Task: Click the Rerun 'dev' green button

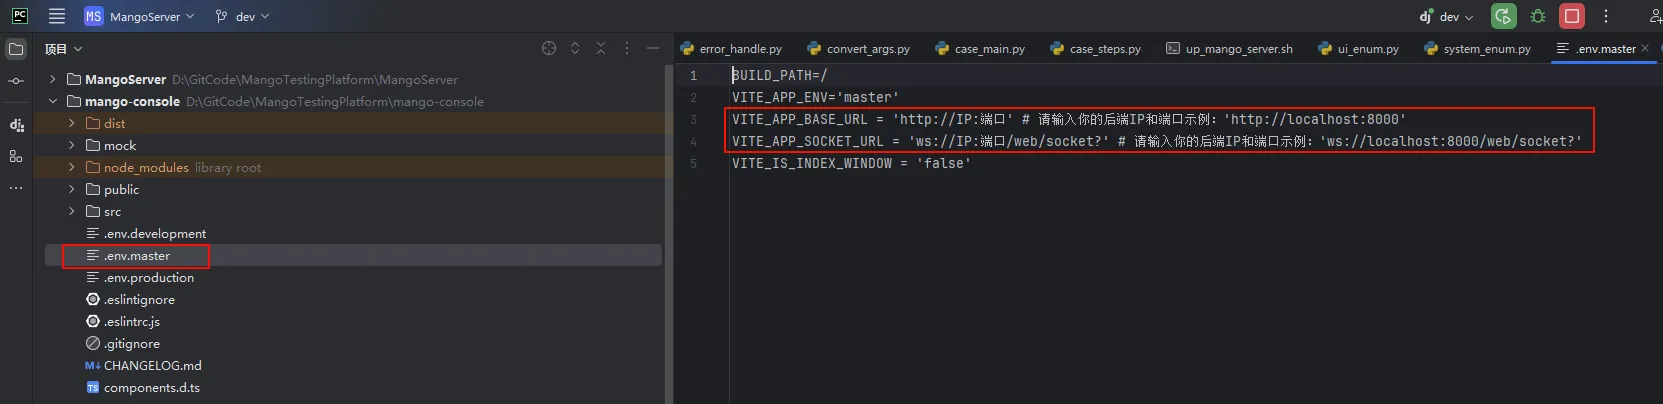Action: coord(1503,16)
